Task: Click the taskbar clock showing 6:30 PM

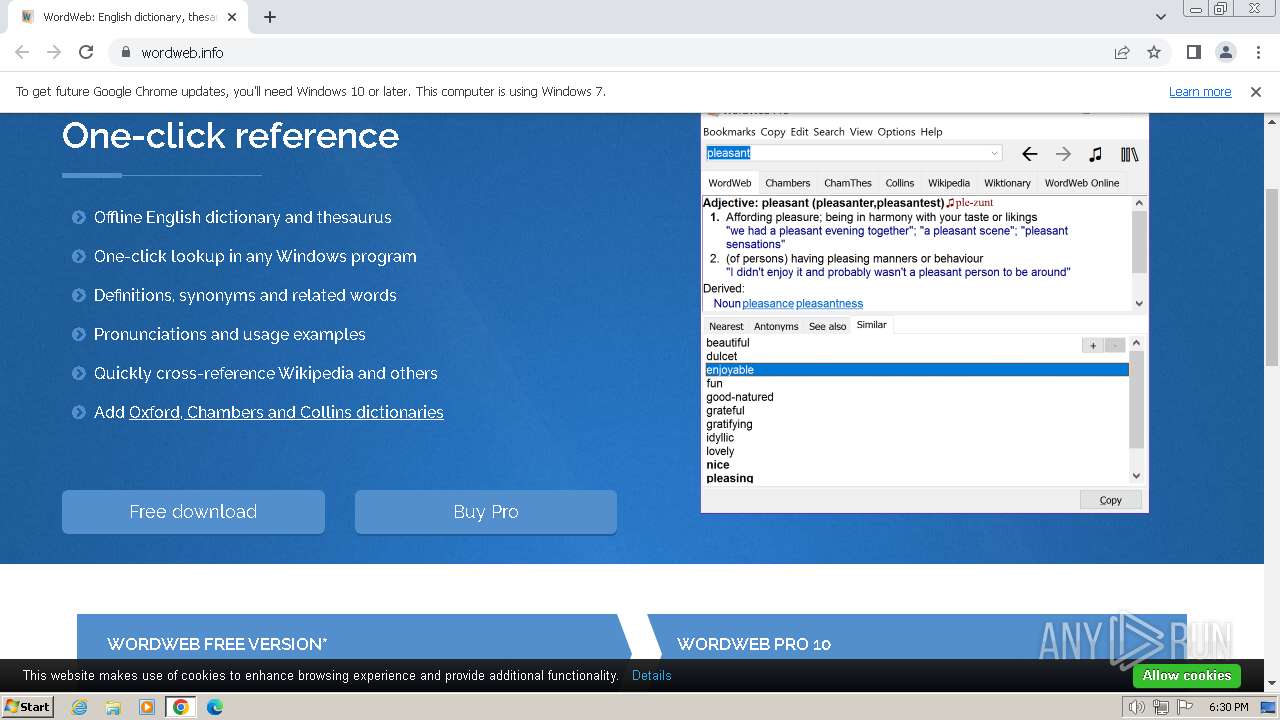Action: click(1228, 707)
